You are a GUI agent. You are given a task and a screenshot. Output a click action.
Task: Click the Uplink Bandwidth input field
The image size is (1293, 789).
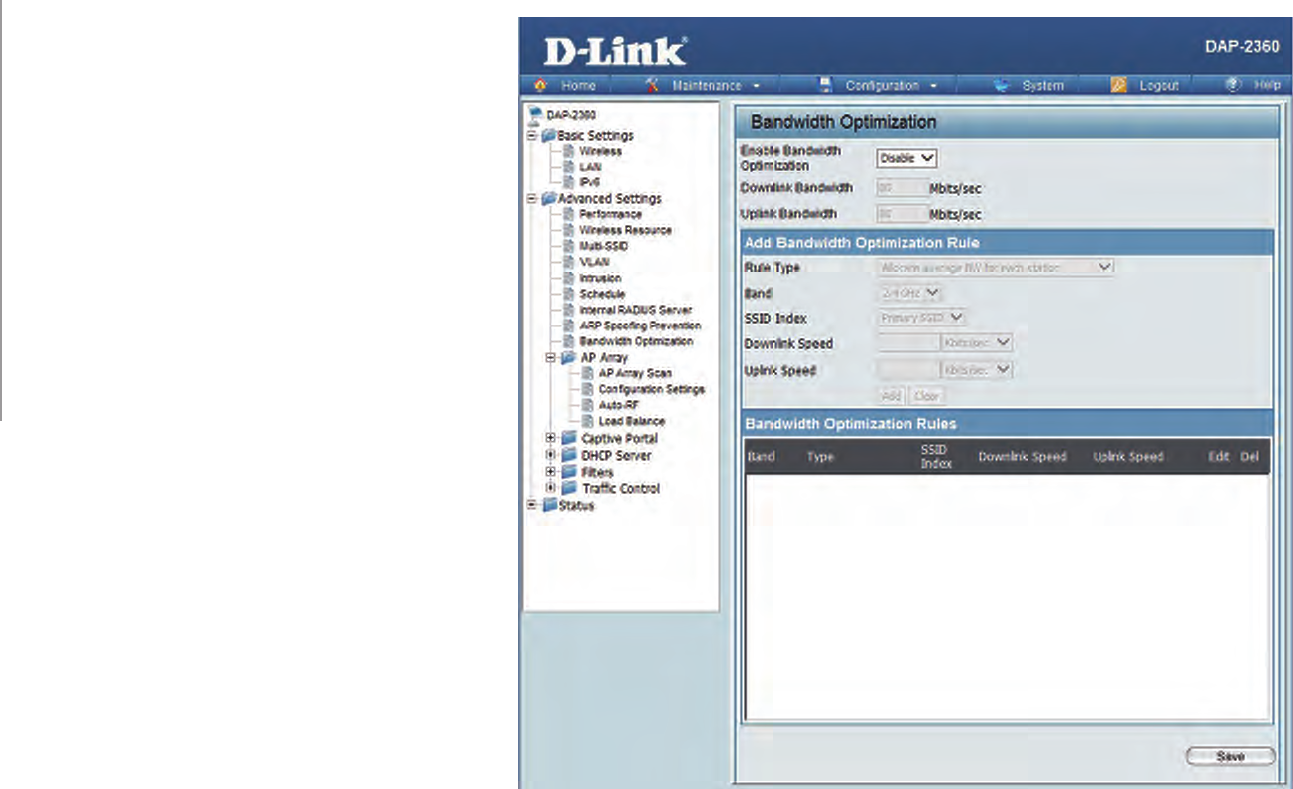tap(901, 214)
